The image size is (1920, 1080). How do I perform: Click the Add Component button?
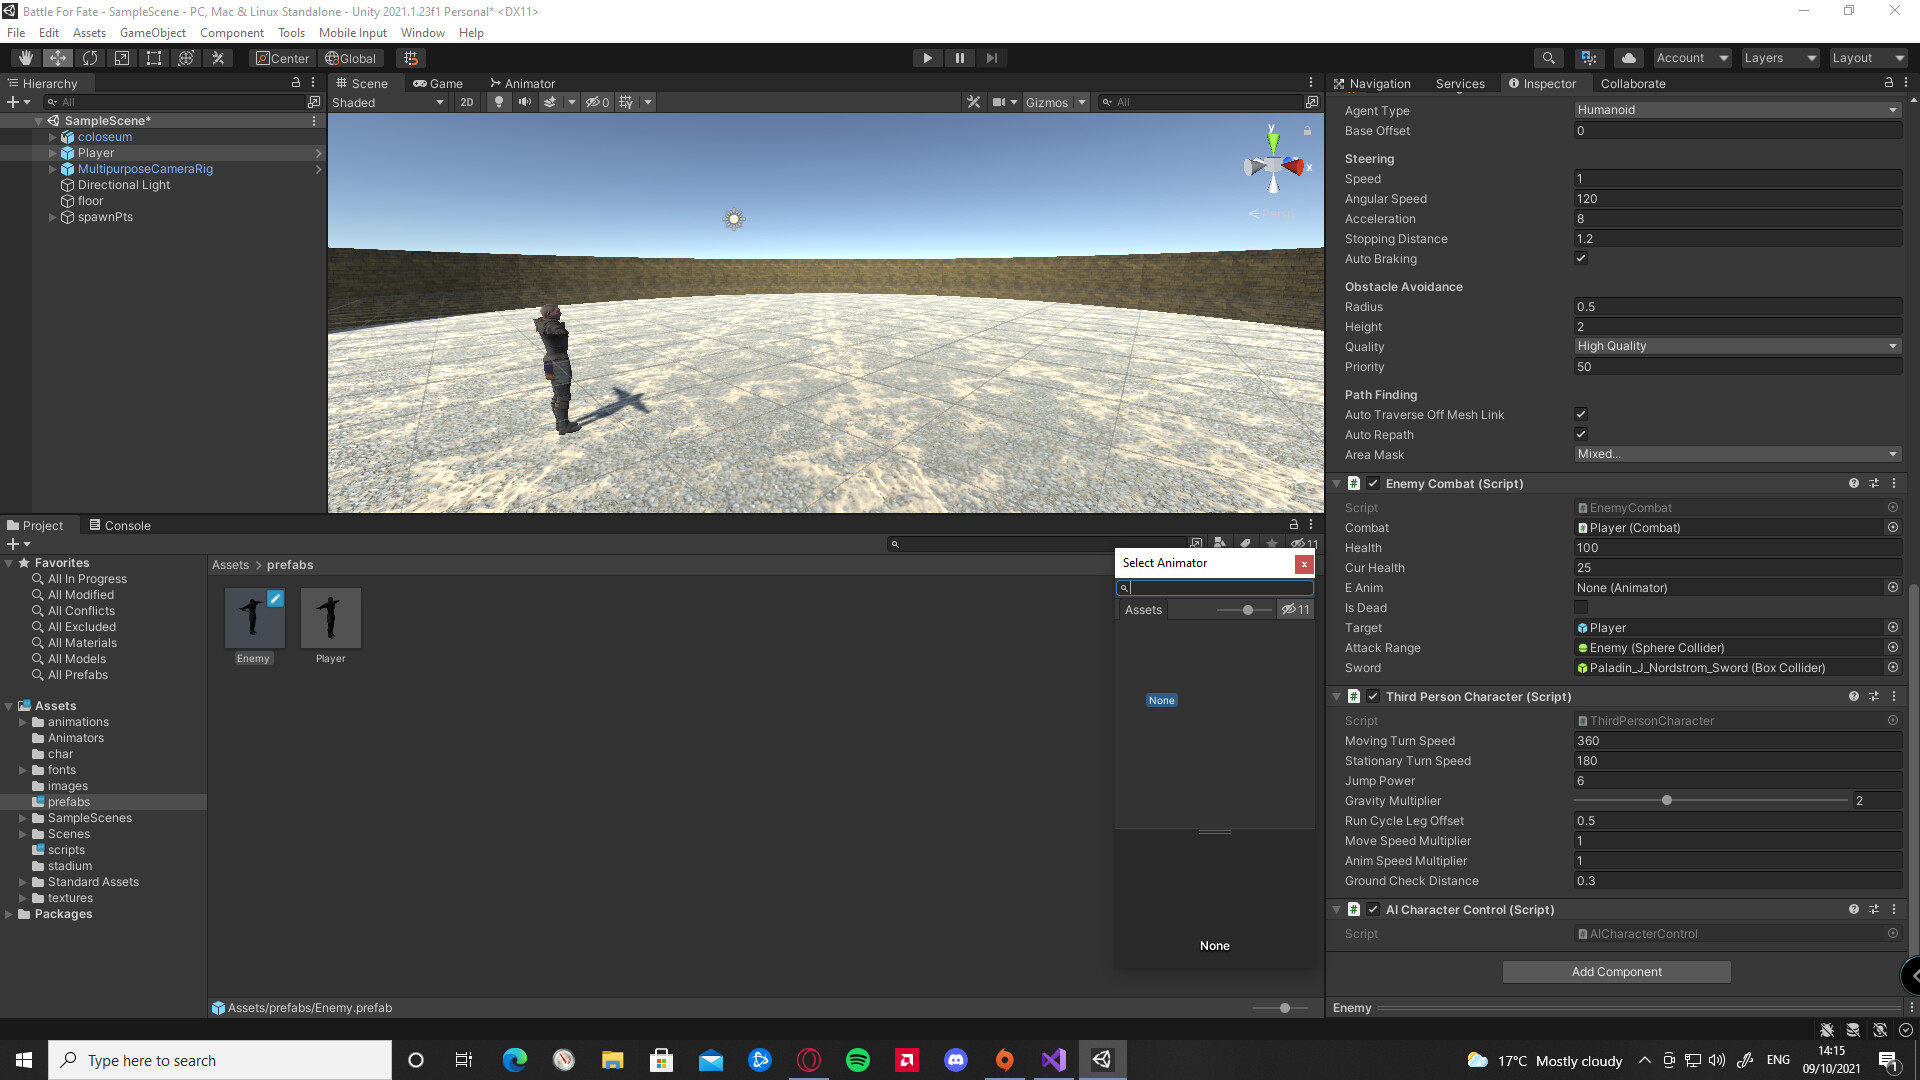coord(1615,971)
